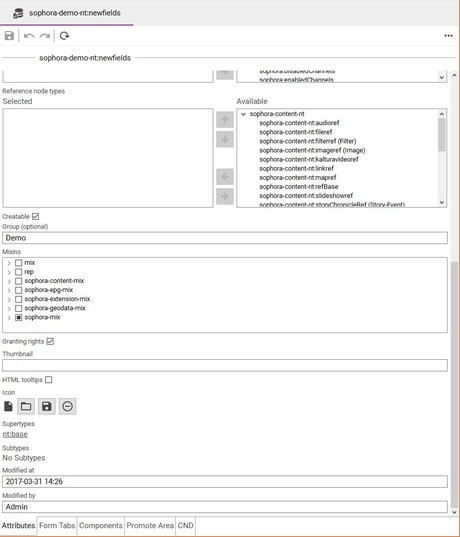Check the sophora-epg-mix checkbox
The image size is (460, 537).
pyautogui.click(x=18, y=290)
